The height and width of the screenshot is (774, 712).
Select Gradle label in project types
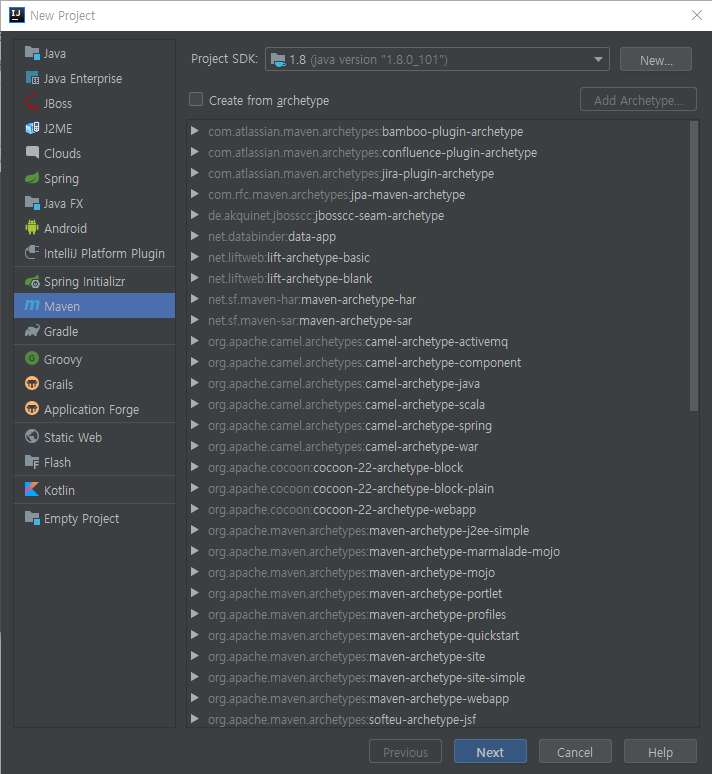pyautogui.click(x=61, y=331)
